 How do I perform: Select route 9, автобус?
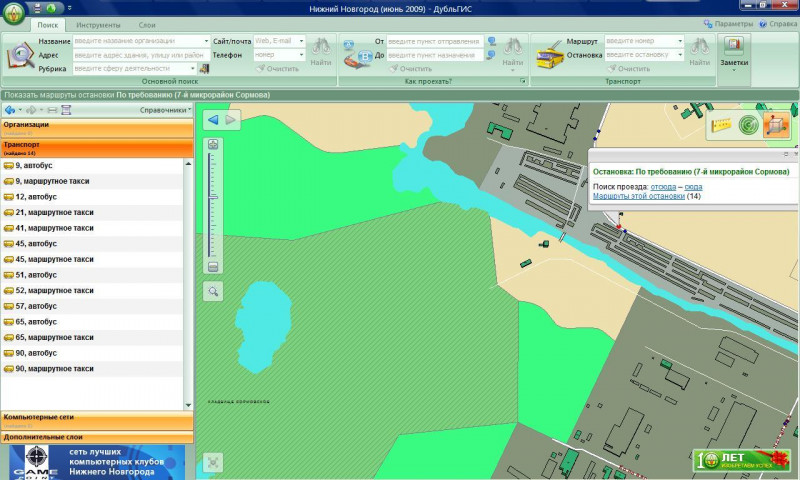point(92,165)
